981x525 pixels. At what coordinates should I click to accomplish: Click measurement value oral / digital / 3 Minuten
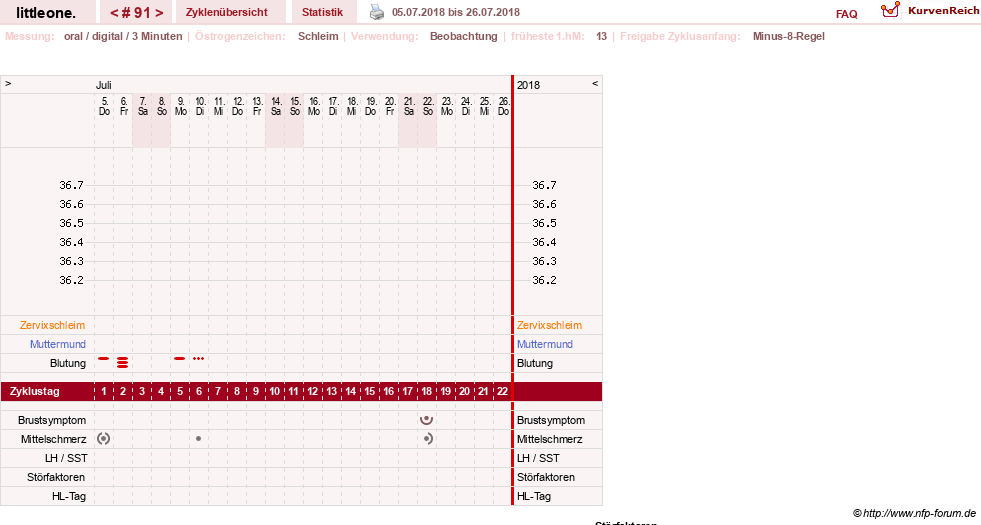tap(123, 36)
